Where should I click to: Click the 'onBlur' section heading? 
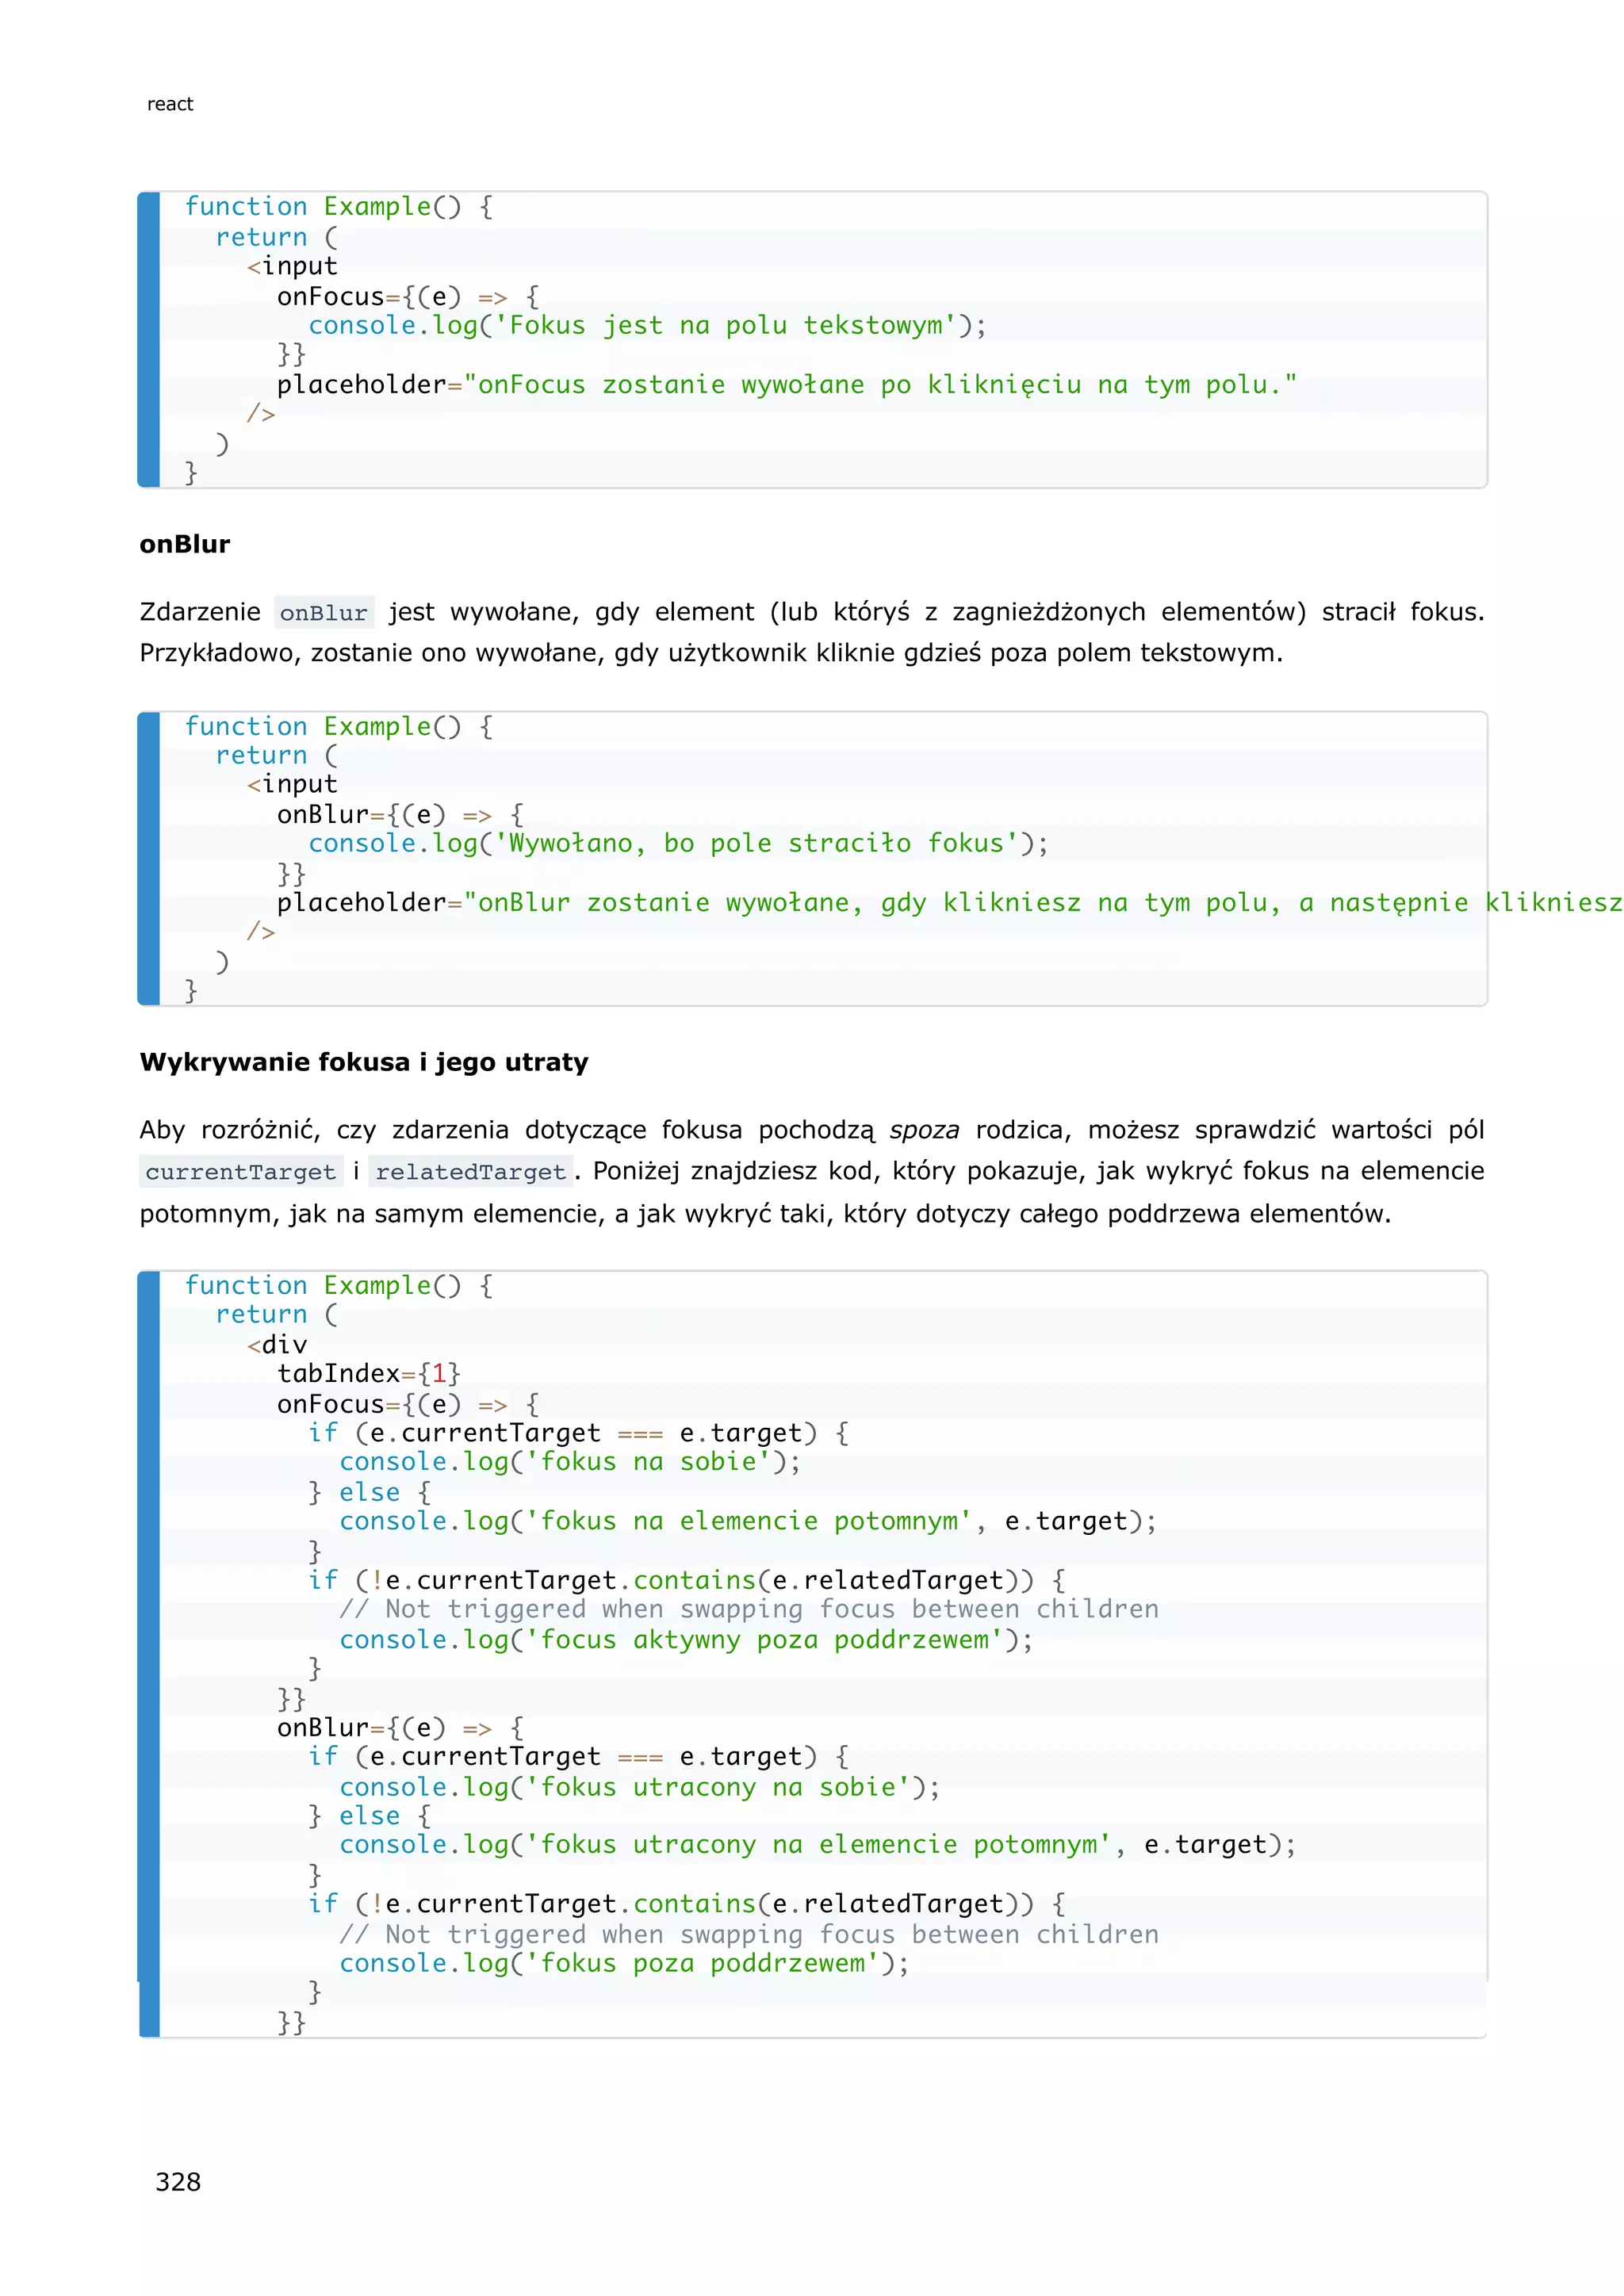pos(185,544)
